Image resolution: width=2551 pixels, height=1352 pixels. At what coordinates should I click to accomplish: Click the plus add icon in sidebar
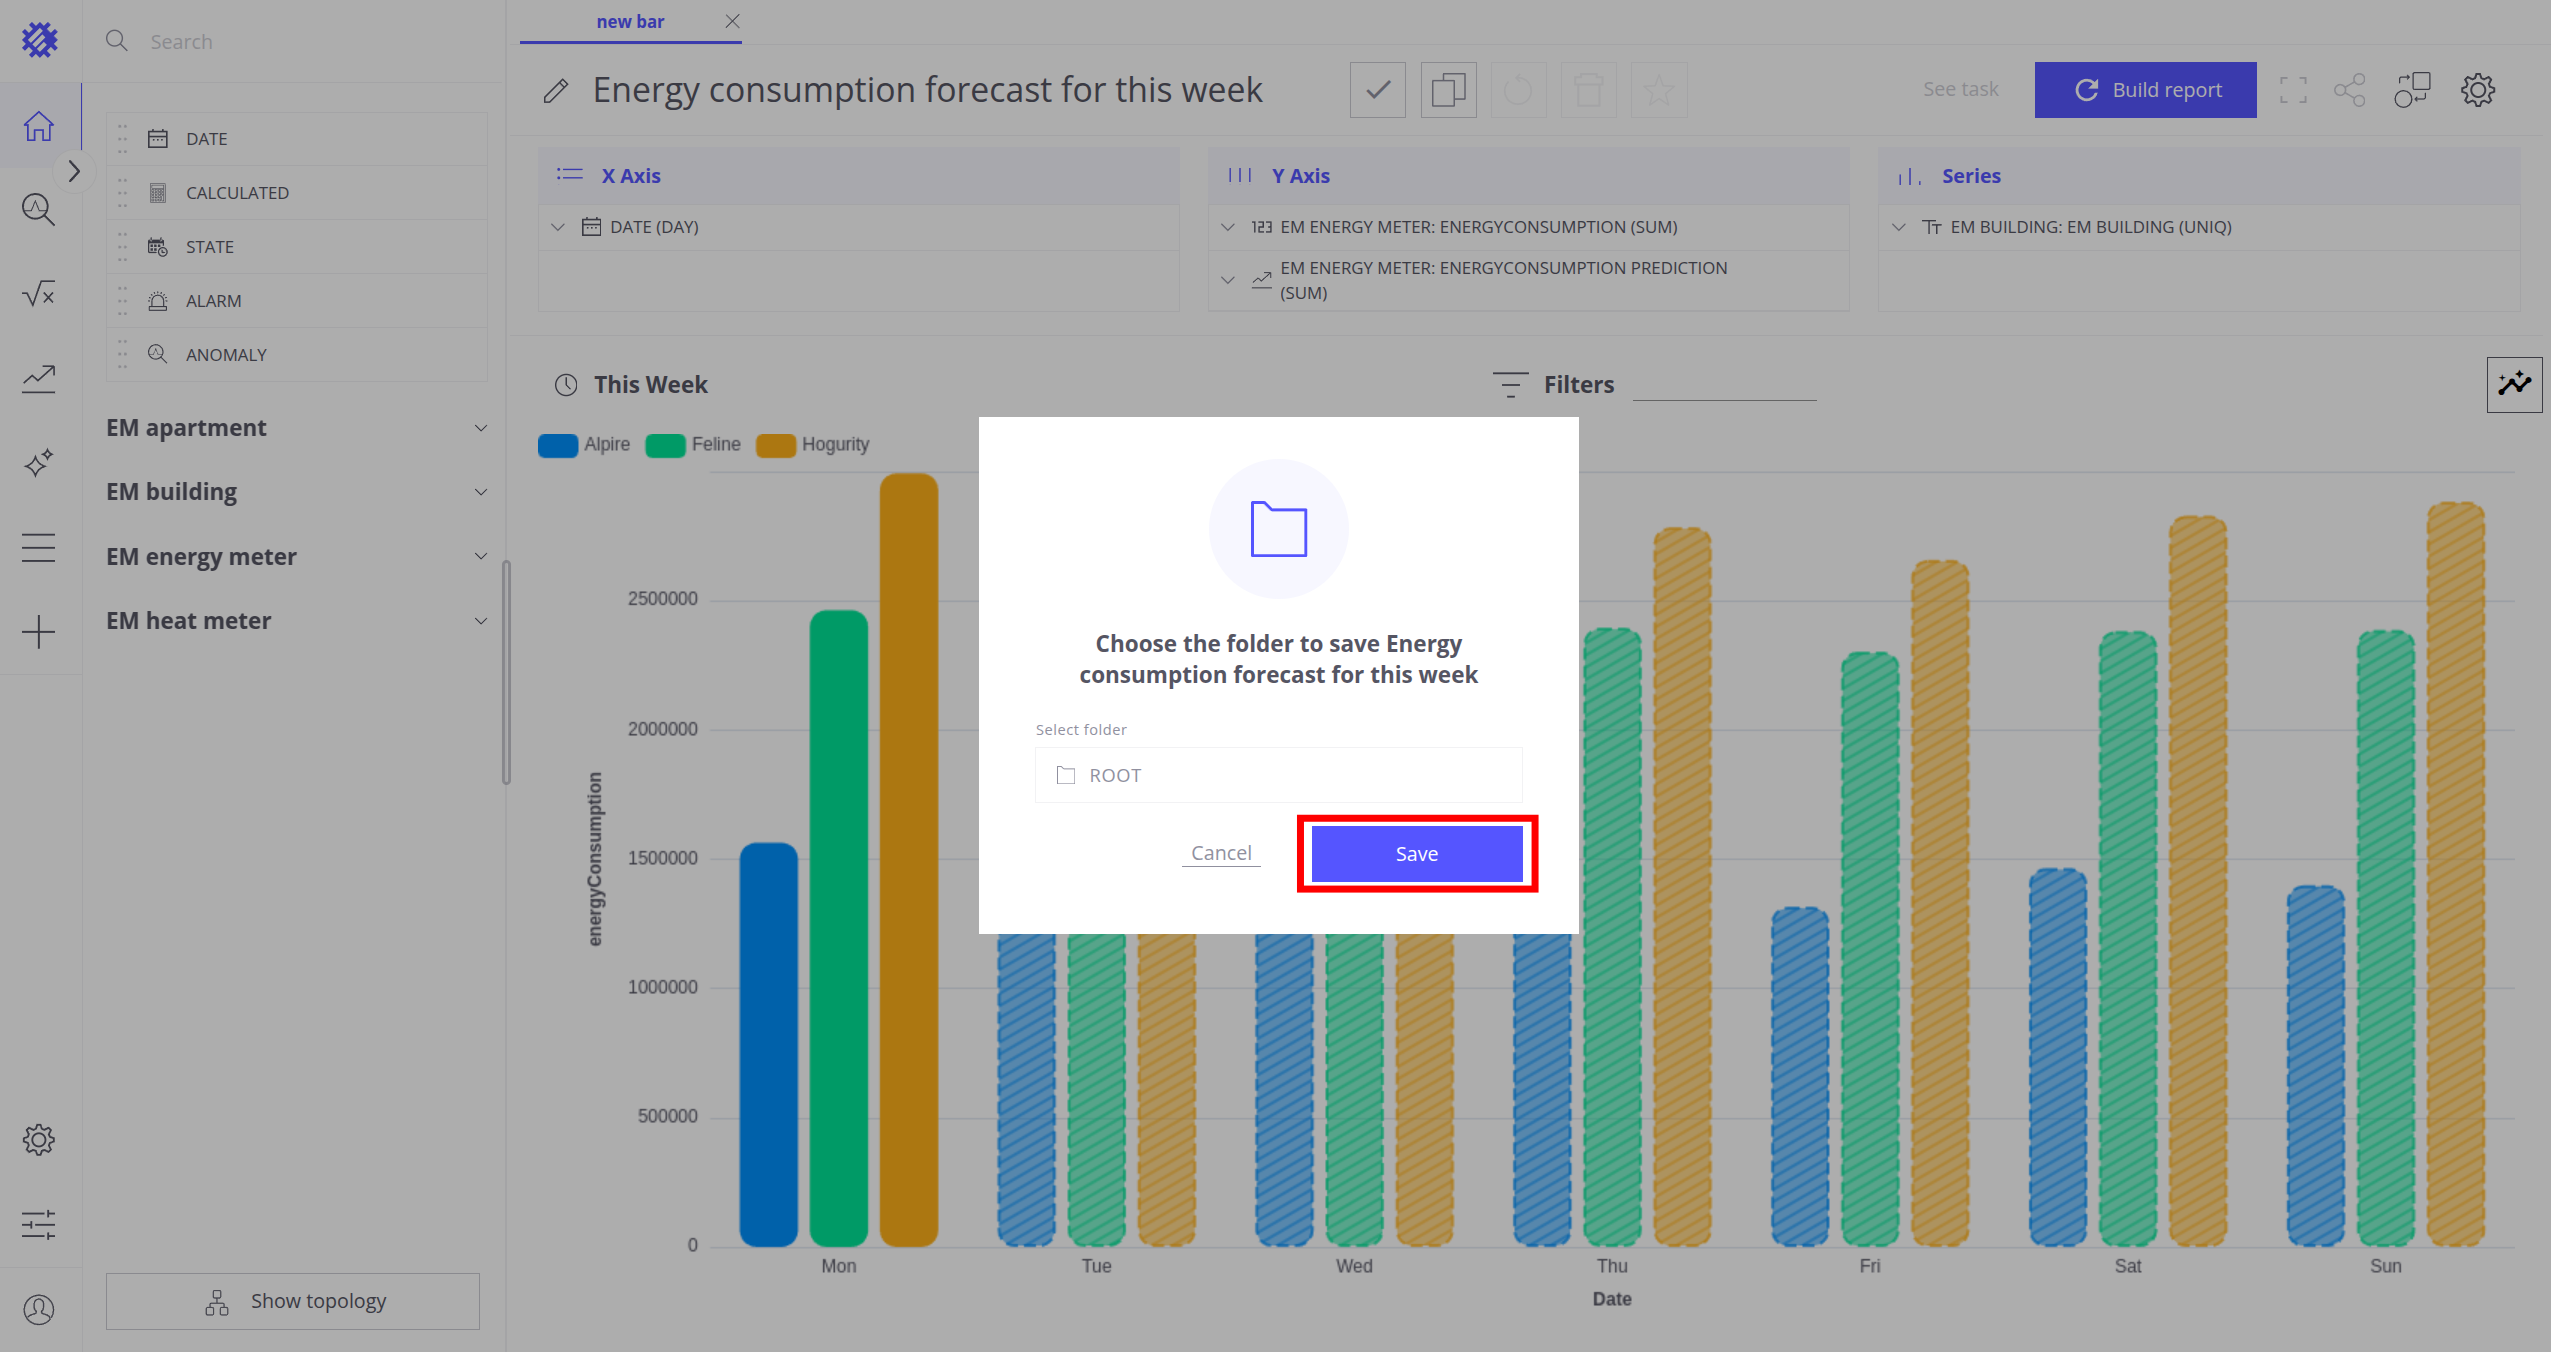pos(39,632)
